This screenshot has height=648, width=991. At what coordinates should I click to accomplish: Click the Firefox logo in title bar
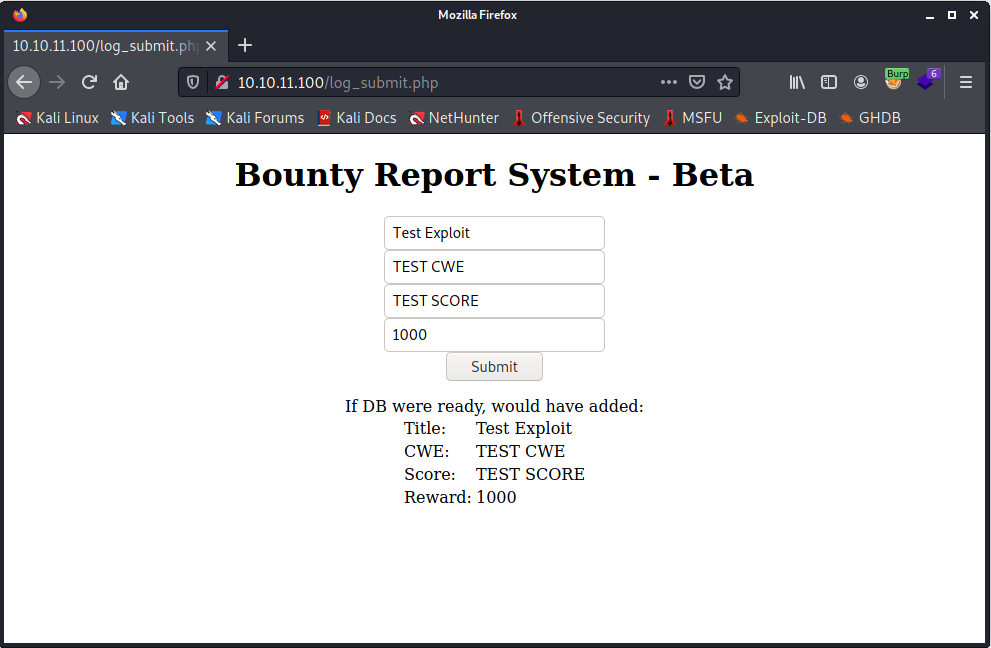coord(20,15)
